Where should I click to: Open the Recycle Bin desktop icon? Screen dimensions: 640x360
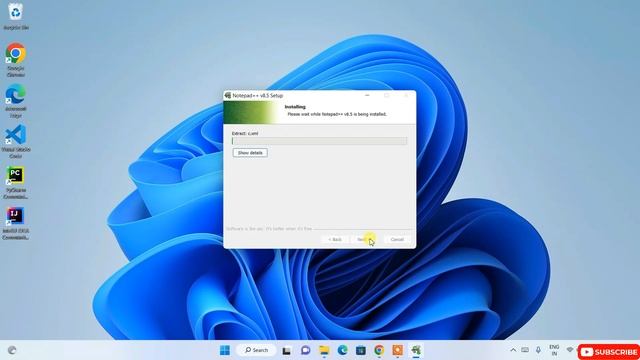(x=16, y=16)
